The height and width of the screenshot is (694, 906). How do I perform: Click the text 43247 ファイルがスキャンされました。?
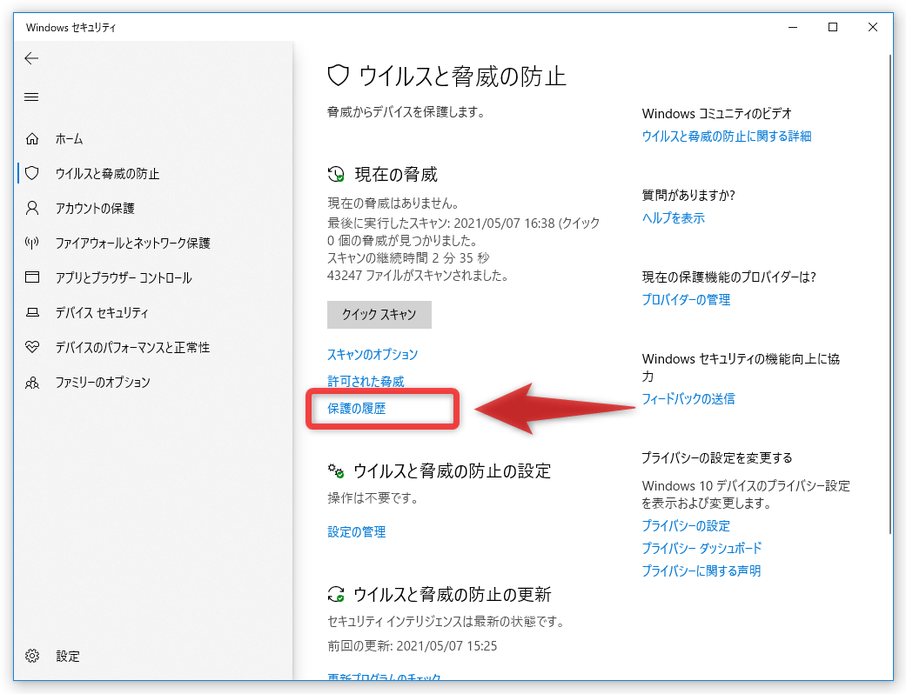(x=418, y=276)
